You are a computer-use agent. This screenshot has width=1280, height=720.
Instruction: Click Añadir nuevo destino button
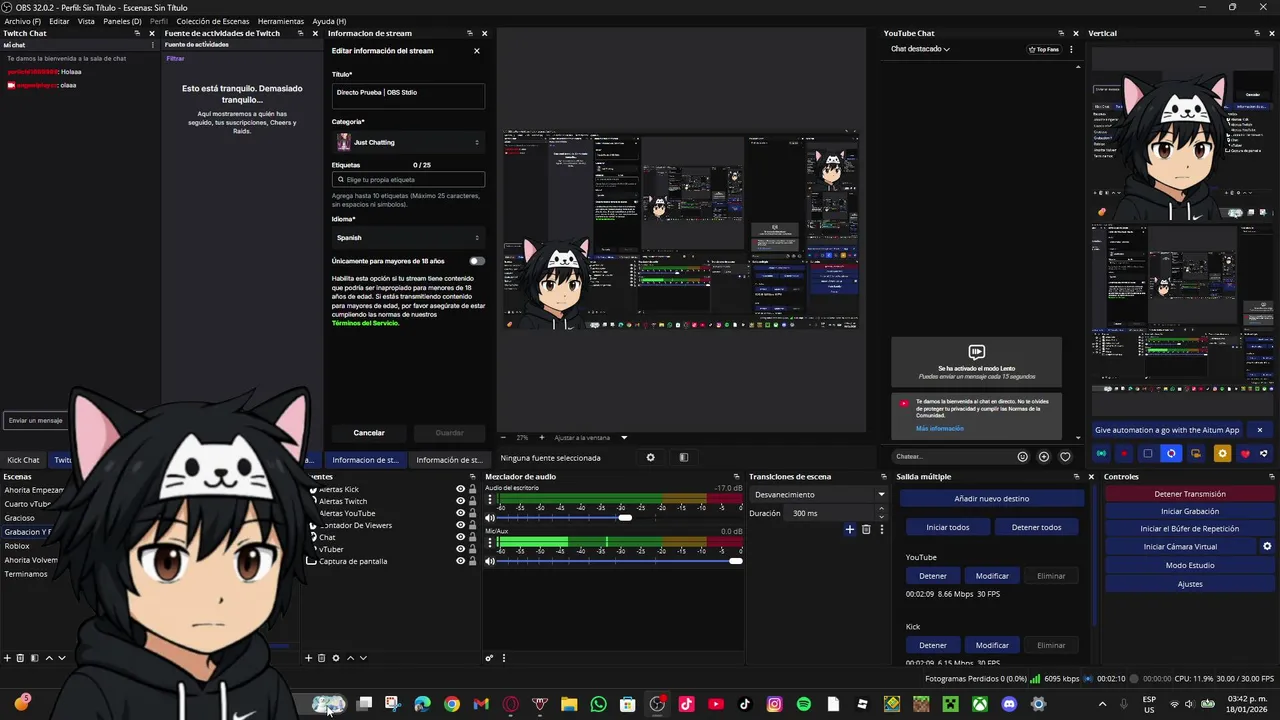992,498
